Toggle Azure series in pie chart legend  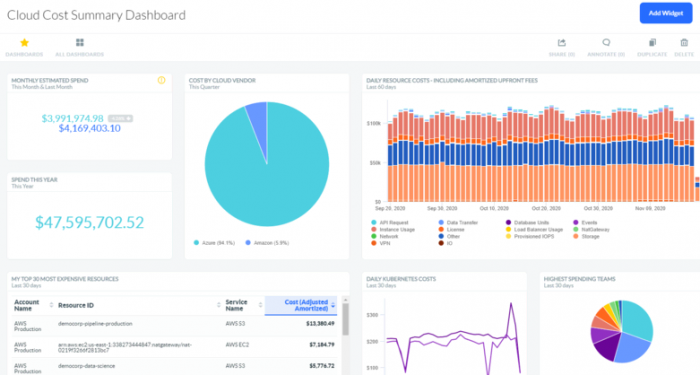click(x=214, y=243)
